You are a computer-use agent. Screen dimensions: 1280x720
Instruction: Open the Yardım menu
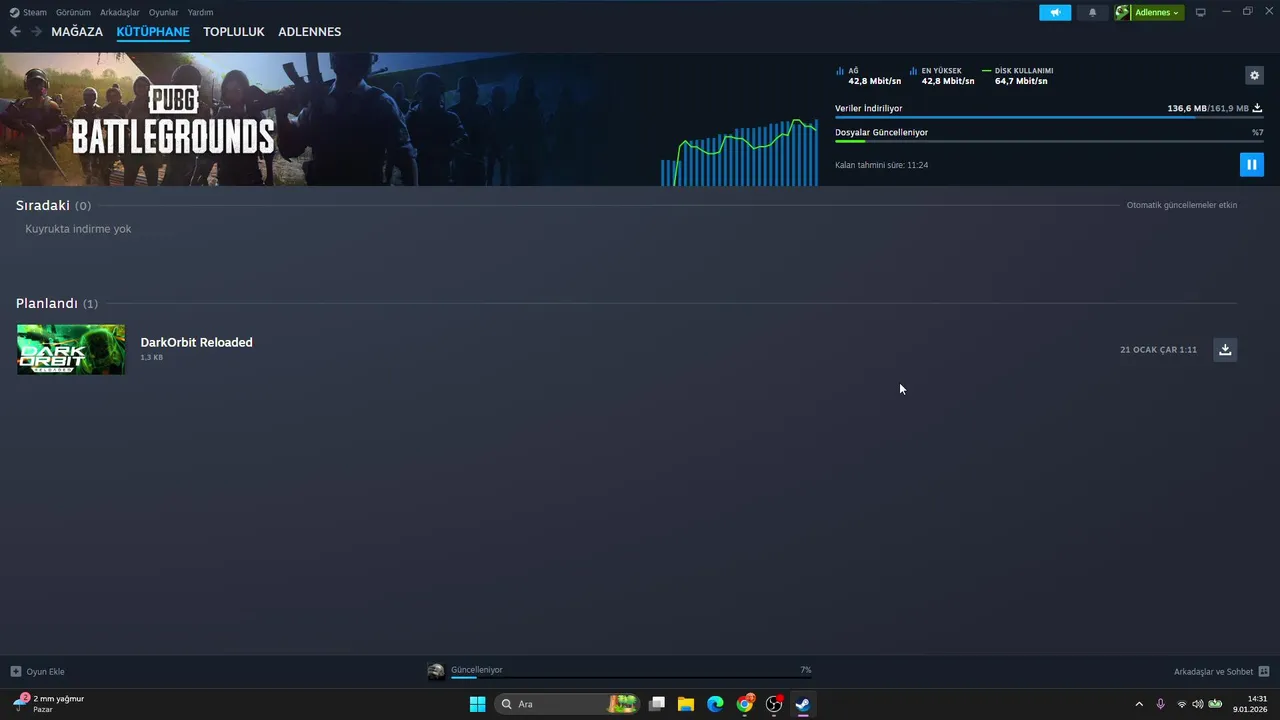[200, 12]
